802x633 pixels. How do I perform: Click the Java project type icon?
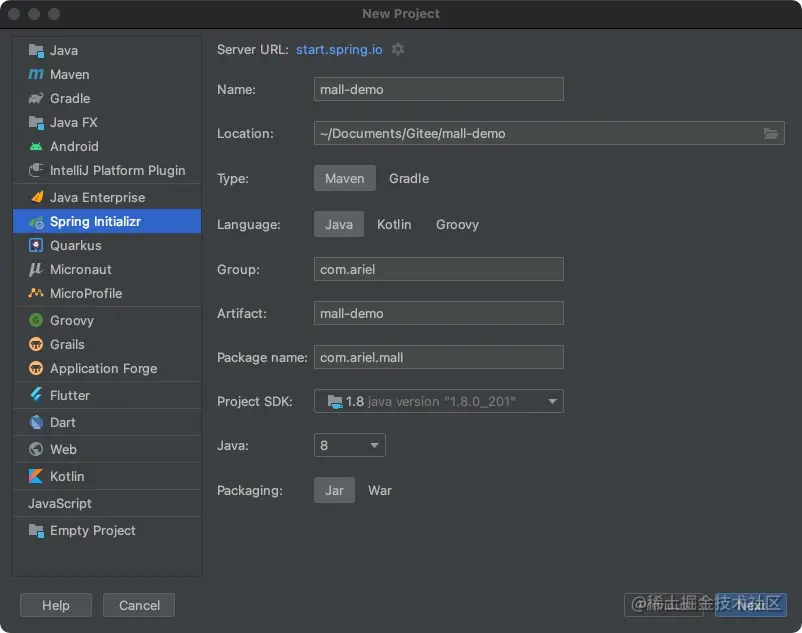36,51
